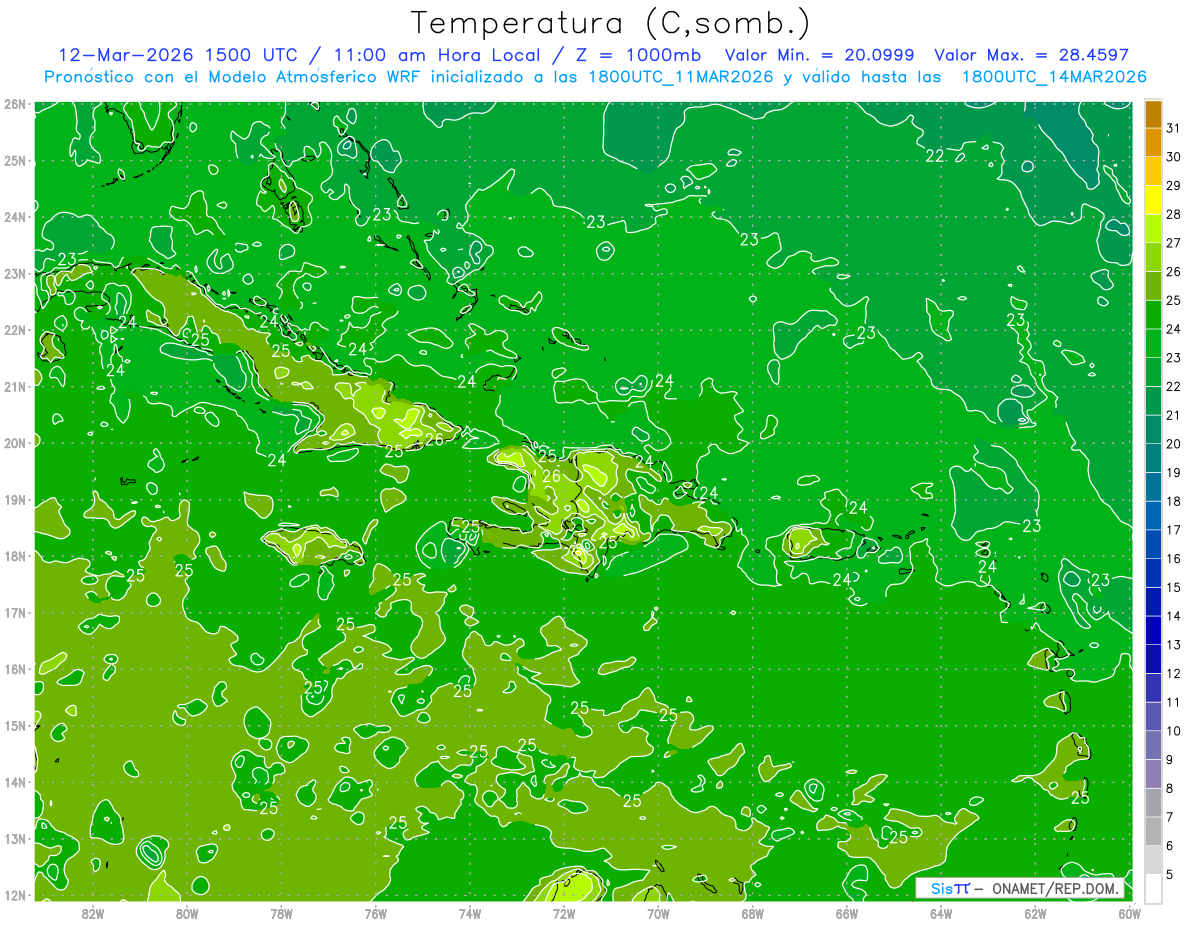Click the 16N latitude axis label
This screenshot has width=1200, height=927.
(x=14, y=669)
